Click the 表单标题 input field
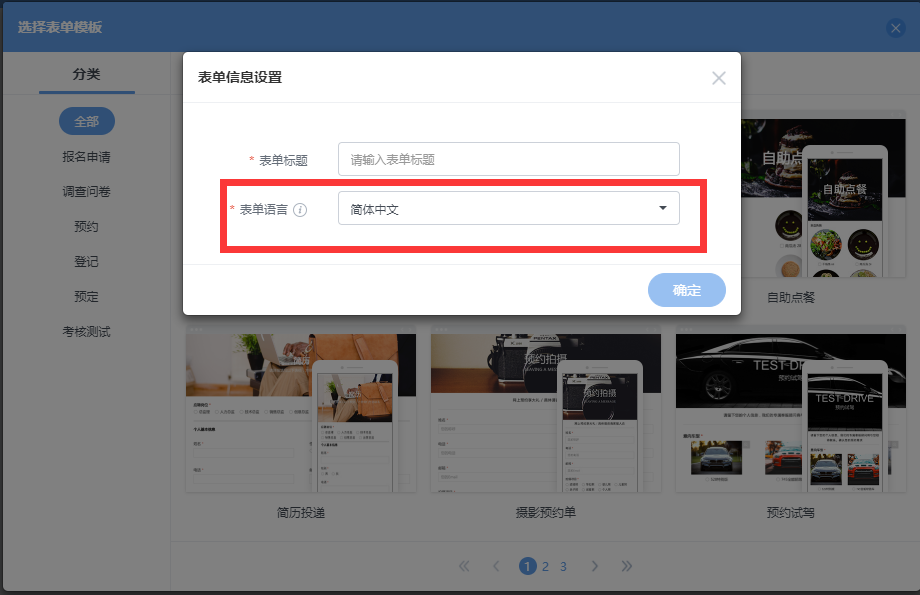Image resolution: width=920 pixels, height=595 pixels. [508, 159]
